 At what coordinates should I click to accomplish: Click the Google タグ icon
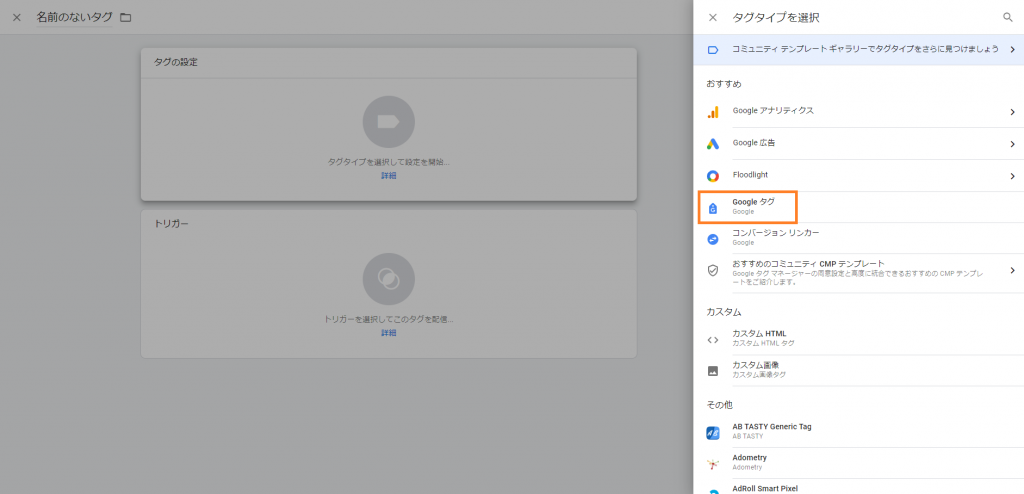[x=713, y=208]
